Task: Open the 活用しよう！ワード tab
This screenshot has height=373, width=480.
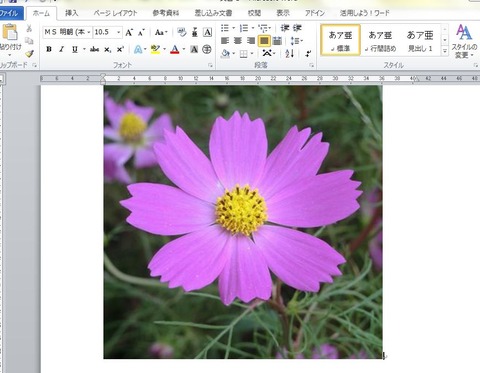Action: (x=365, y=13)
